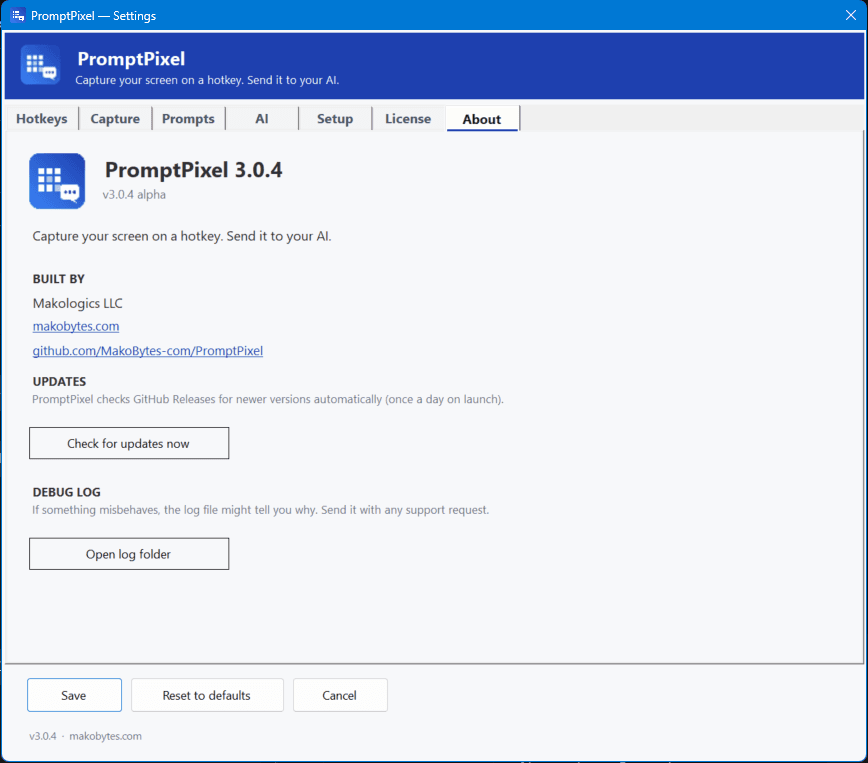Click the PromptPixel logo in blue header
The width and height of the screenshot is (868, 763).
click(40, 65)
